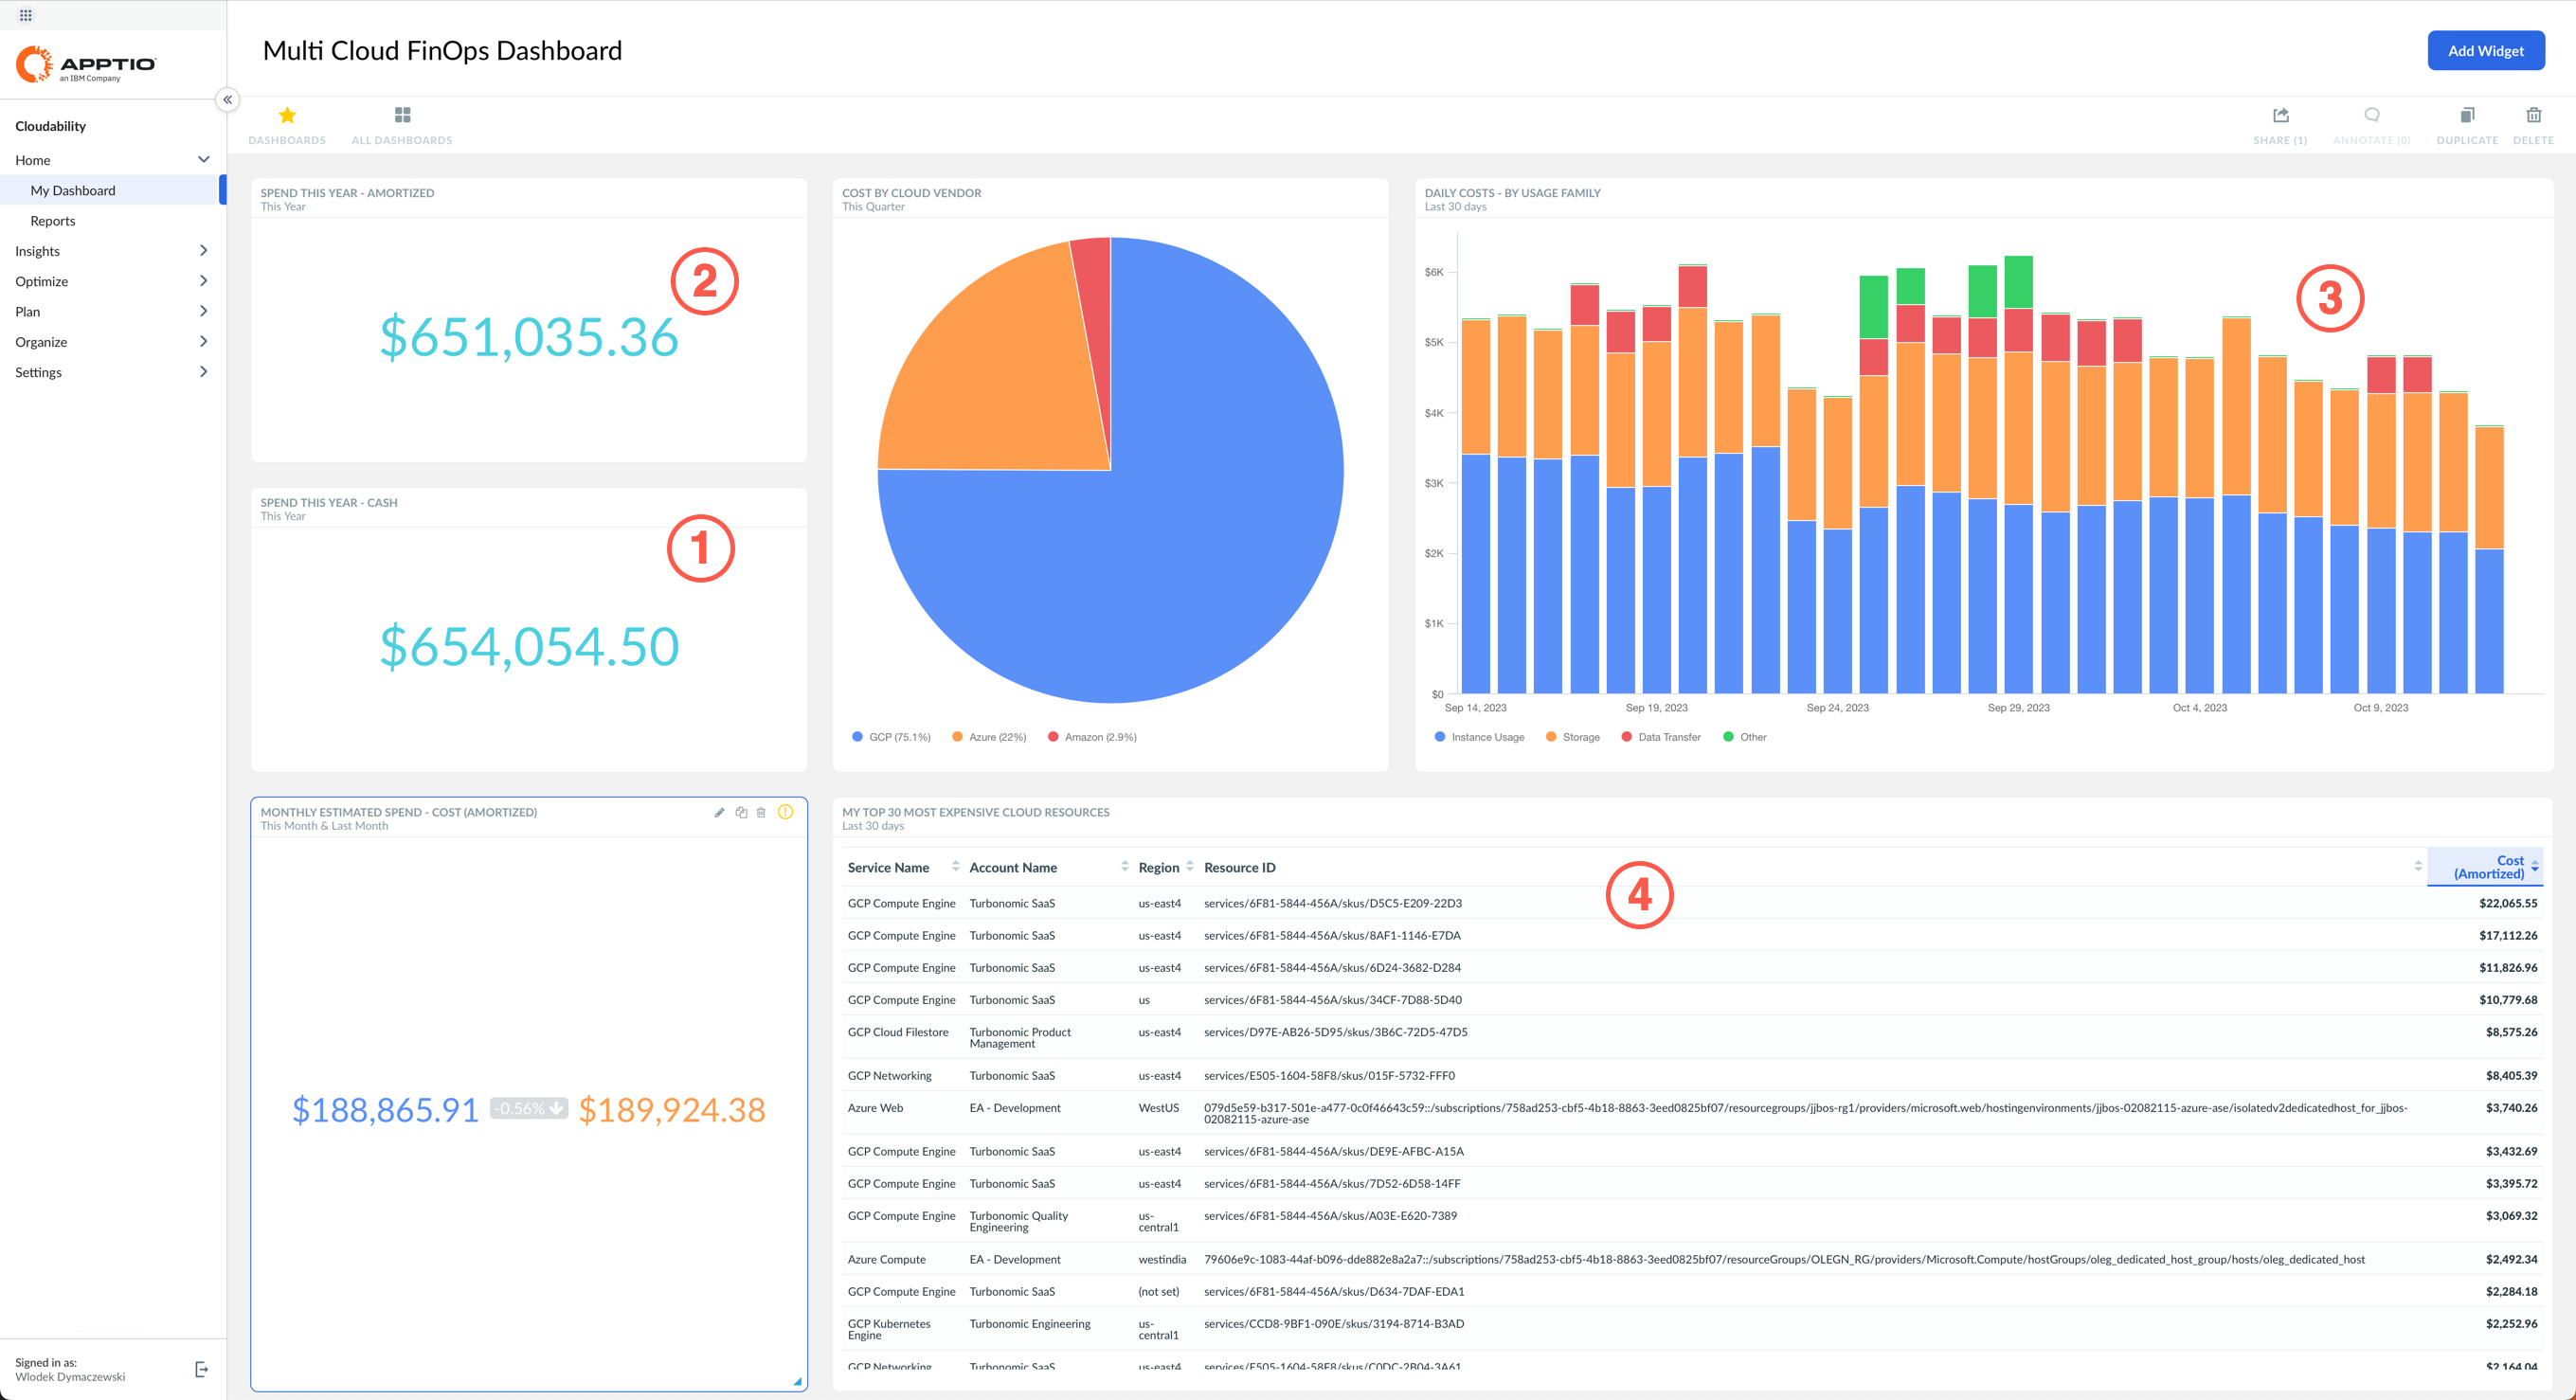Click the sign out icon next to username

[201, 1369]
